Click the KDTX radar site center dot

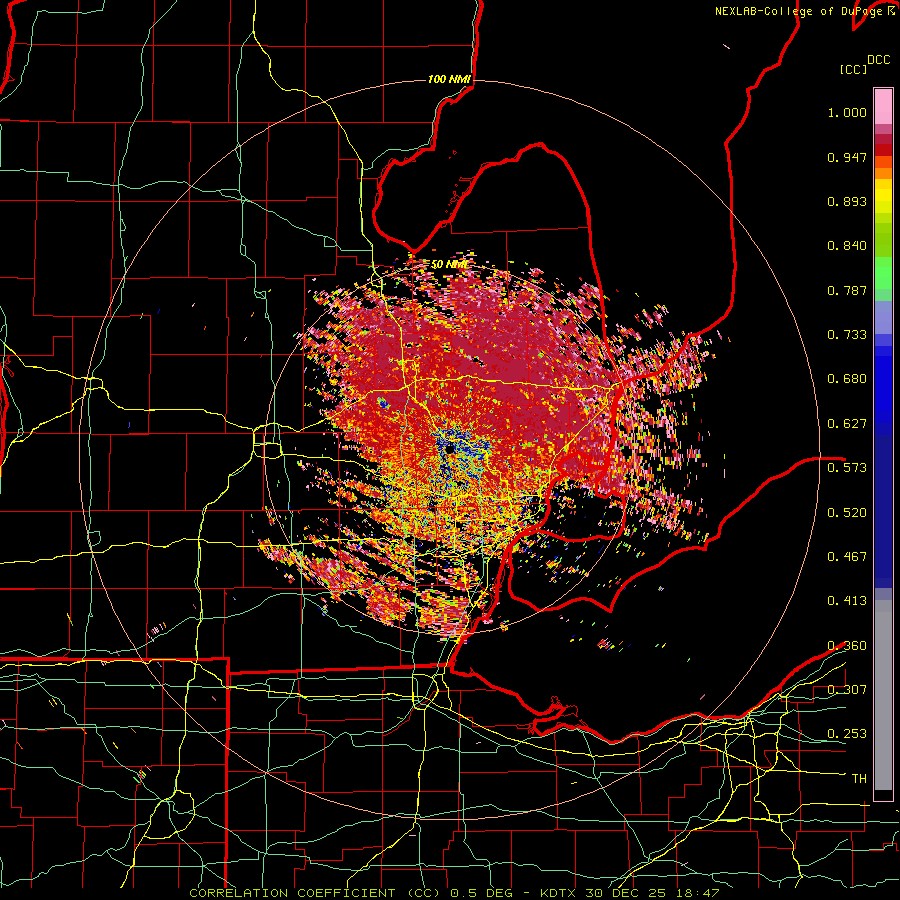coord(449,449)
